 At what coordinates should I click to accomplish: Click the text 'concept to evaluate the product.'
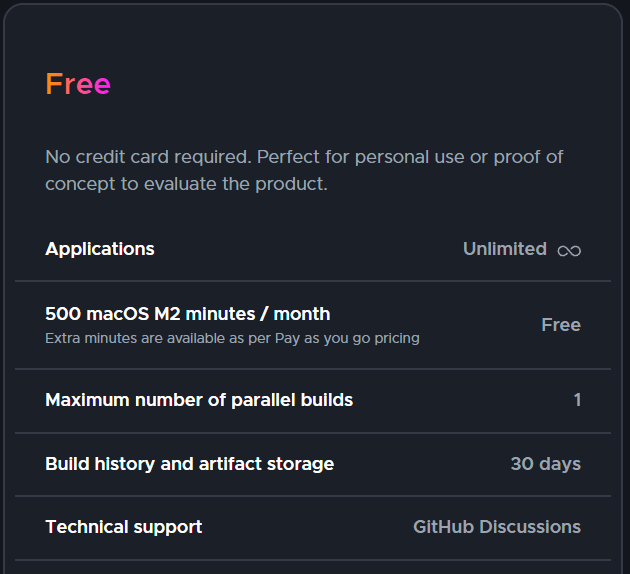[186, 184]
